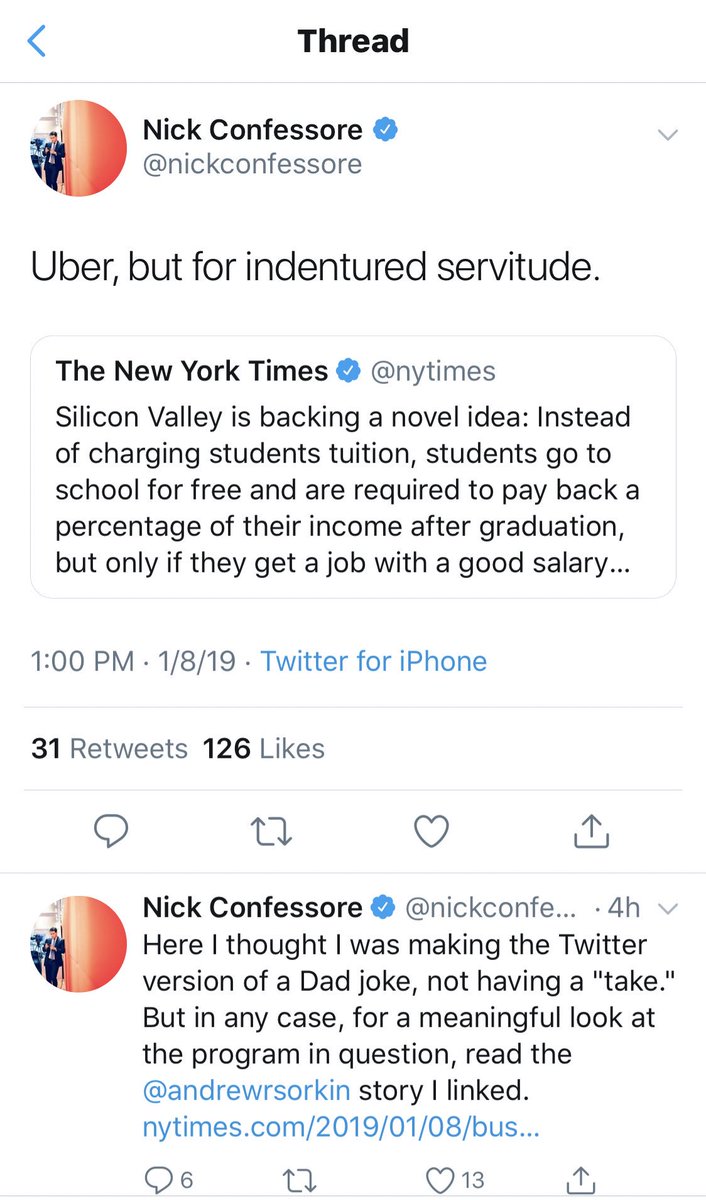The height and width of the screenshot is (1200, 706).
Task: Open main tweet options chevron
Action: [668, 135]
